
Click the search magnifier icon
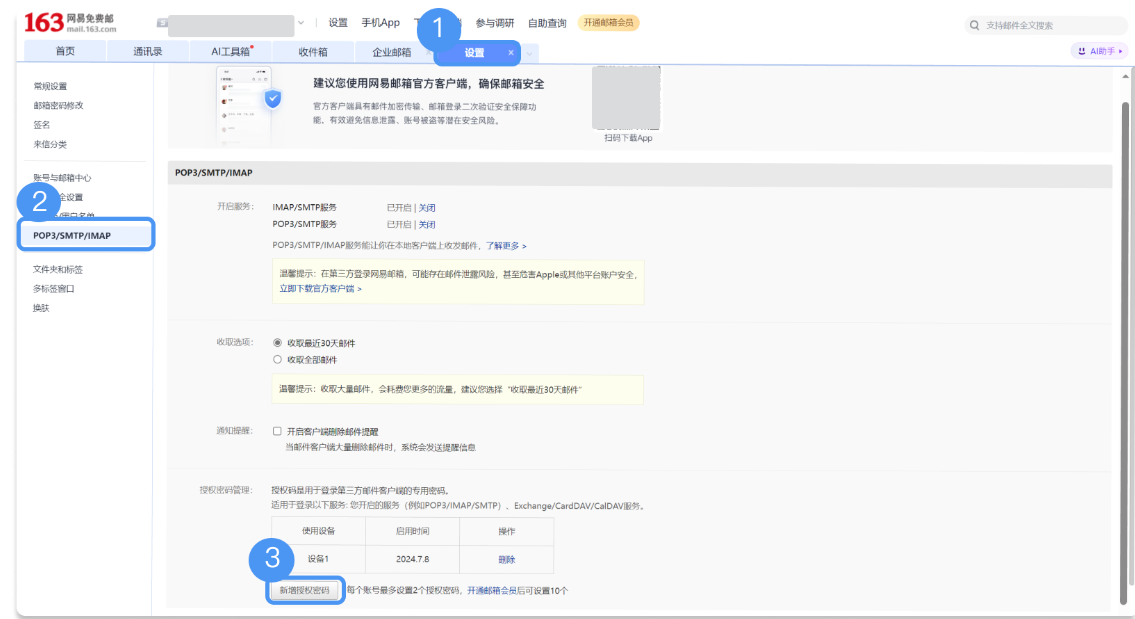coord(973,24)
